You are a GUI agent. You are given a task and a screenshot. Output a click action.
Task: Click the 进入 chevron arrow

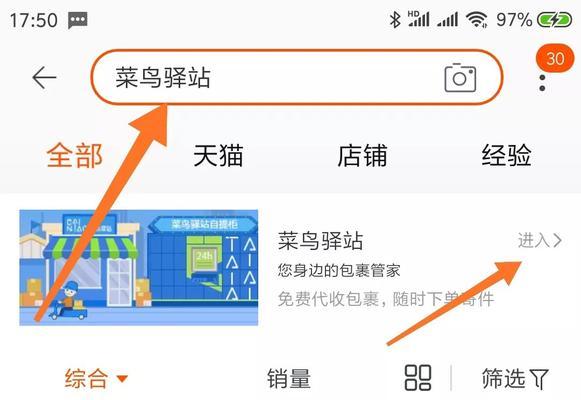pos(558,240)
